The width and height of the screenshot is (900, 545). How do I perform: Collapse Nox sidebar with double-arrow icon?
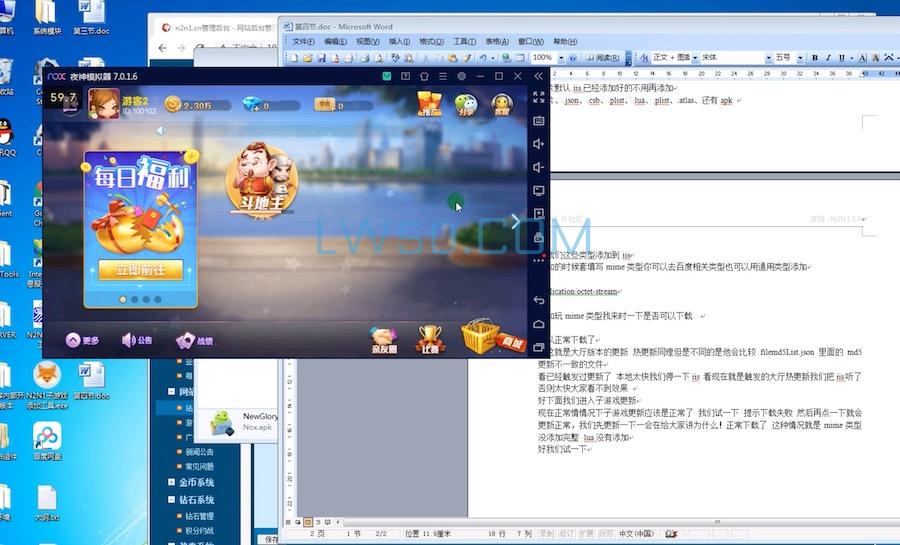[x=538, y=76]
